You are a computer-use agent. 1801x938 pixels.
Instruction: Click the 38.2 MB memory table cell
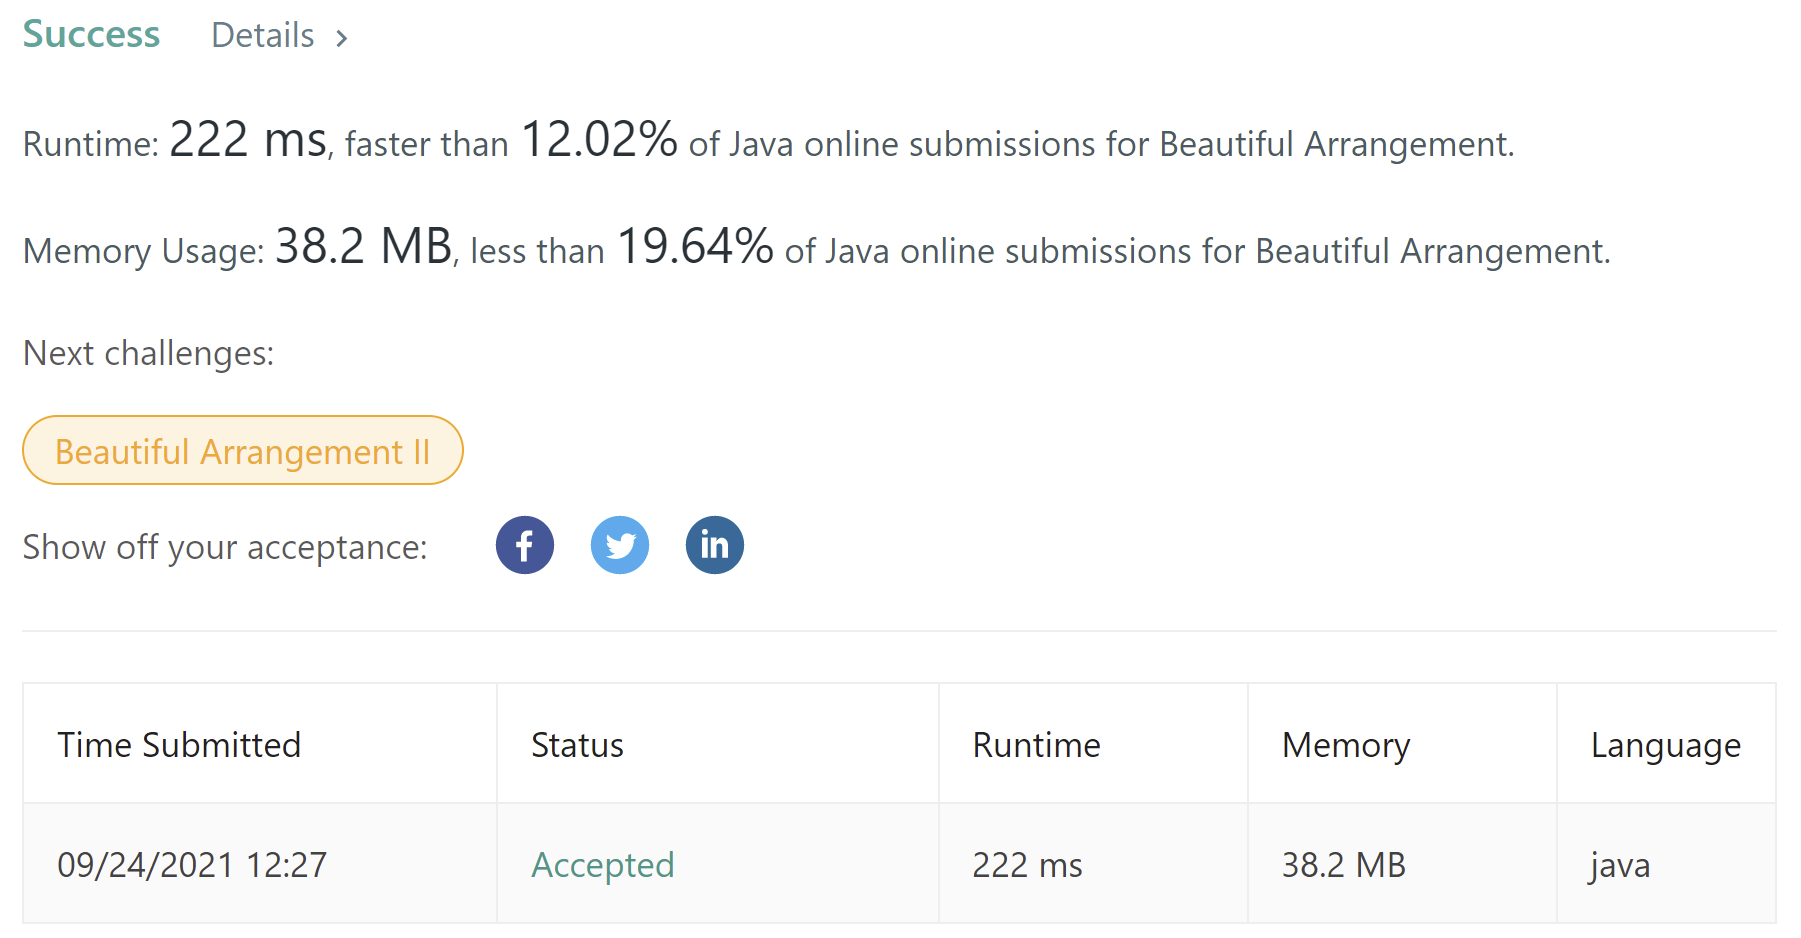coord(1344,865)
